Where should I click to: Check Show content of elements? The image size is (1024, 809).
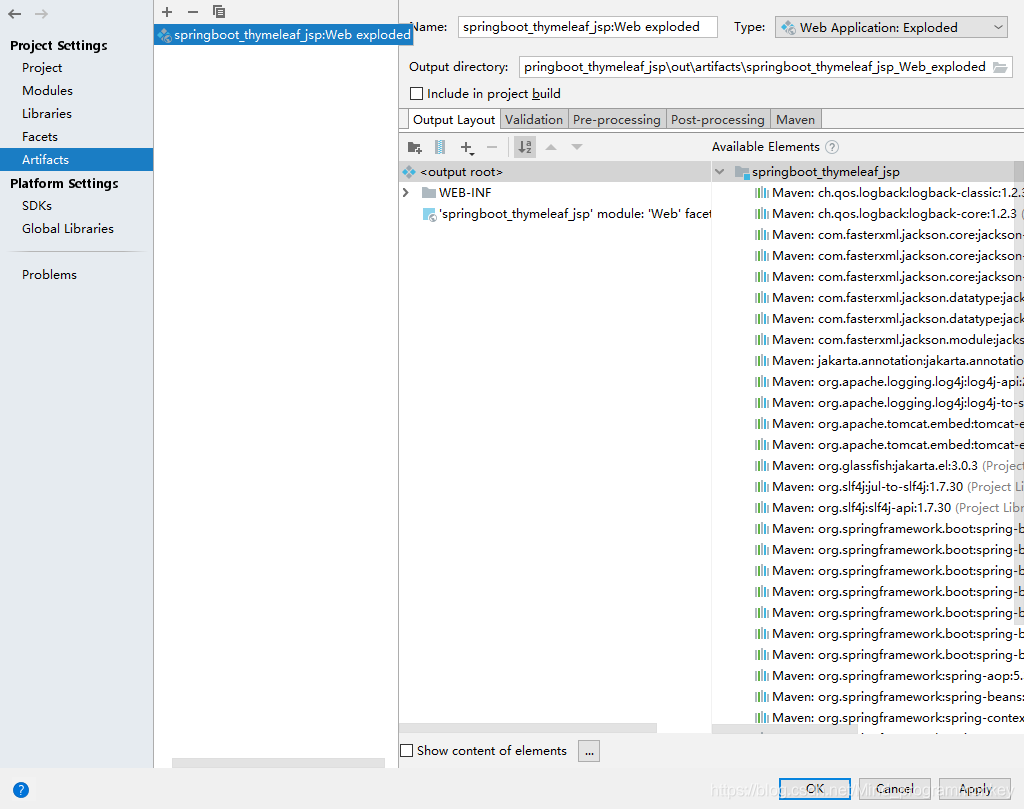tap(406, 750)
